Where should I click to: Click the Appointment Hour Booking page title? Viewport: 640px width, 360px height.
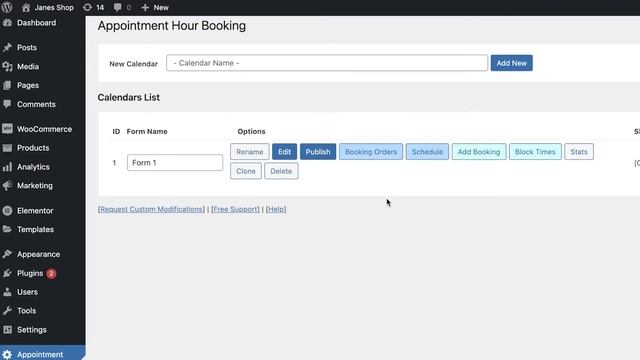tap(172, 26)
